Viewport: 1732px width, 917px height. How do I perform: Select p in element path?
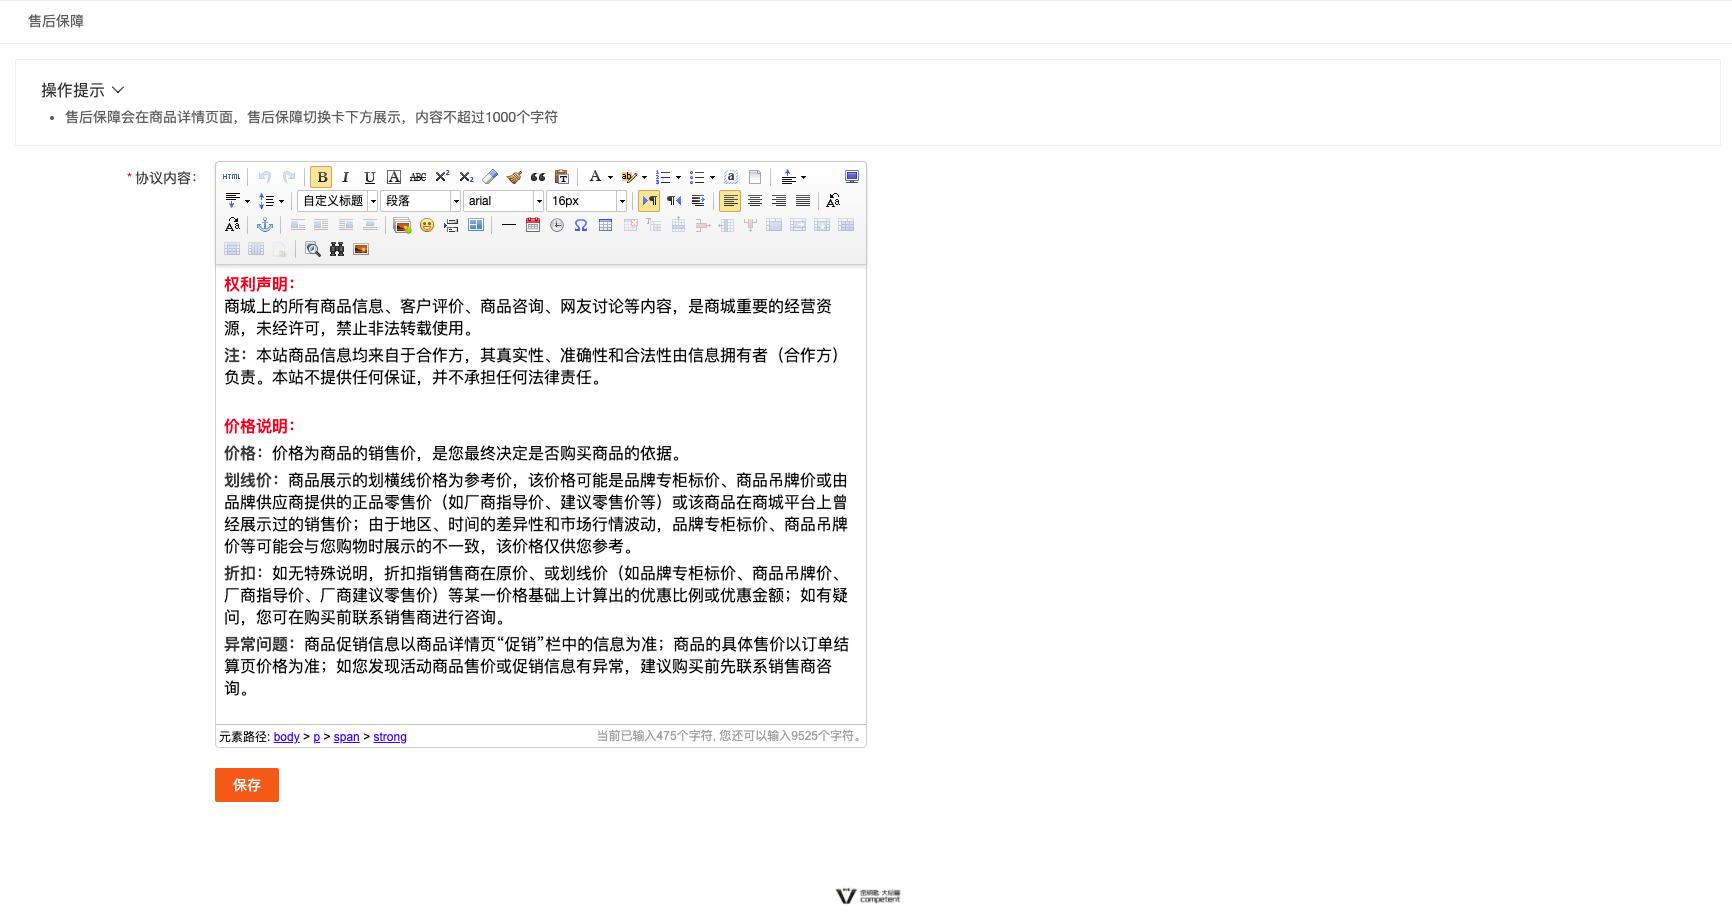[317, 737]
